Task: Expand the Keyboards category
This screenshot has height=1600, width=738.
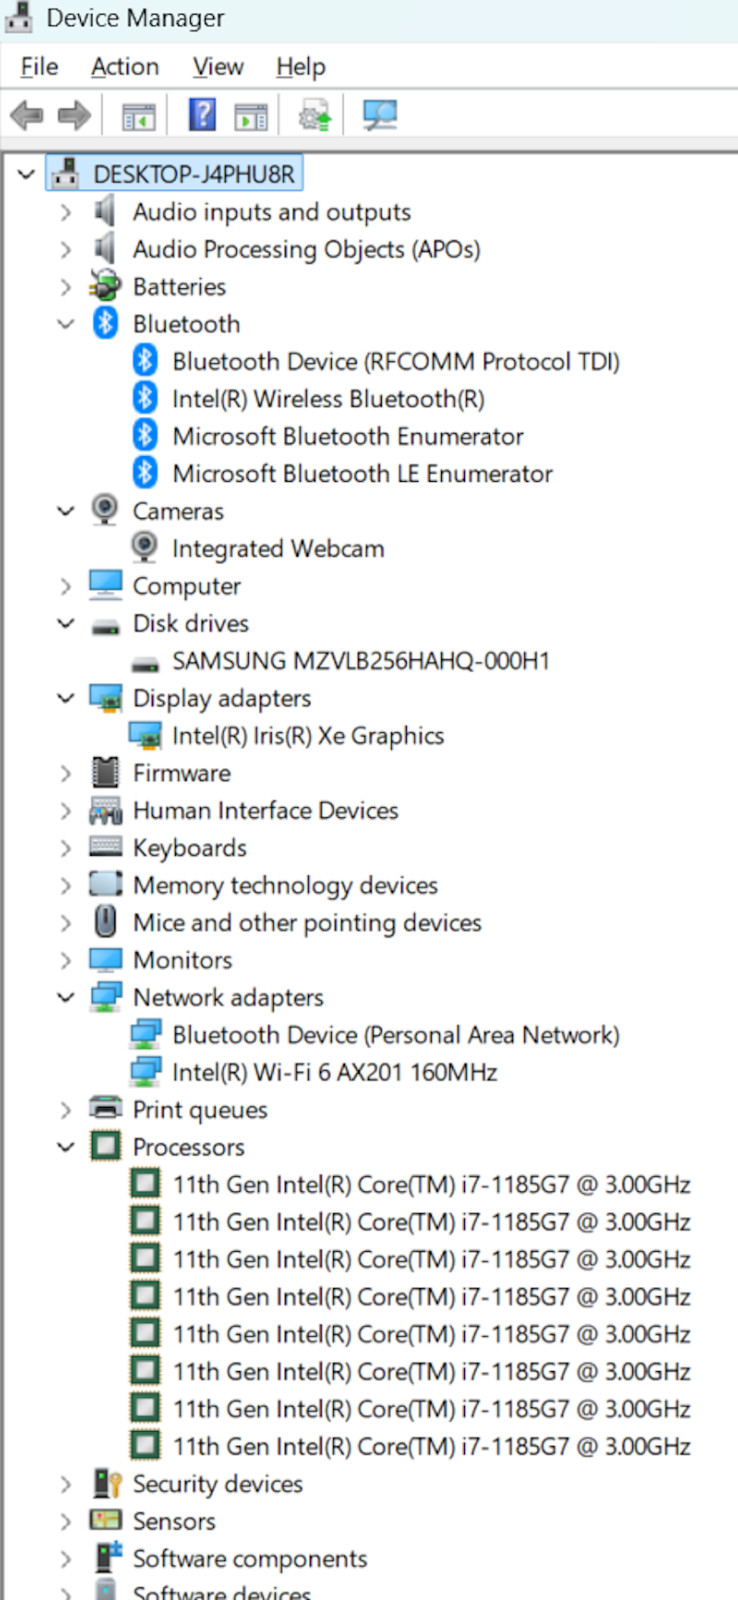Action: tap(66, 848)
